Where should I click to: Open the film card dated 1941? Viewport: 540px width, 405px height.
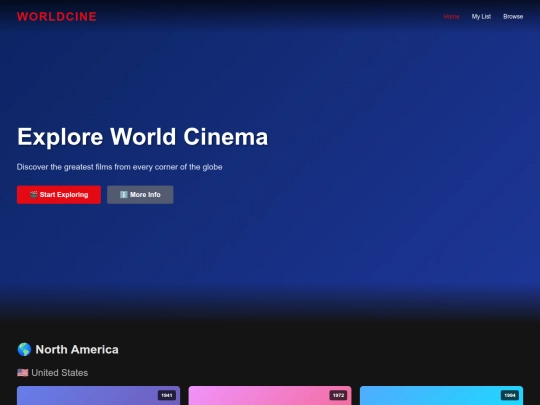click(98, 395)
